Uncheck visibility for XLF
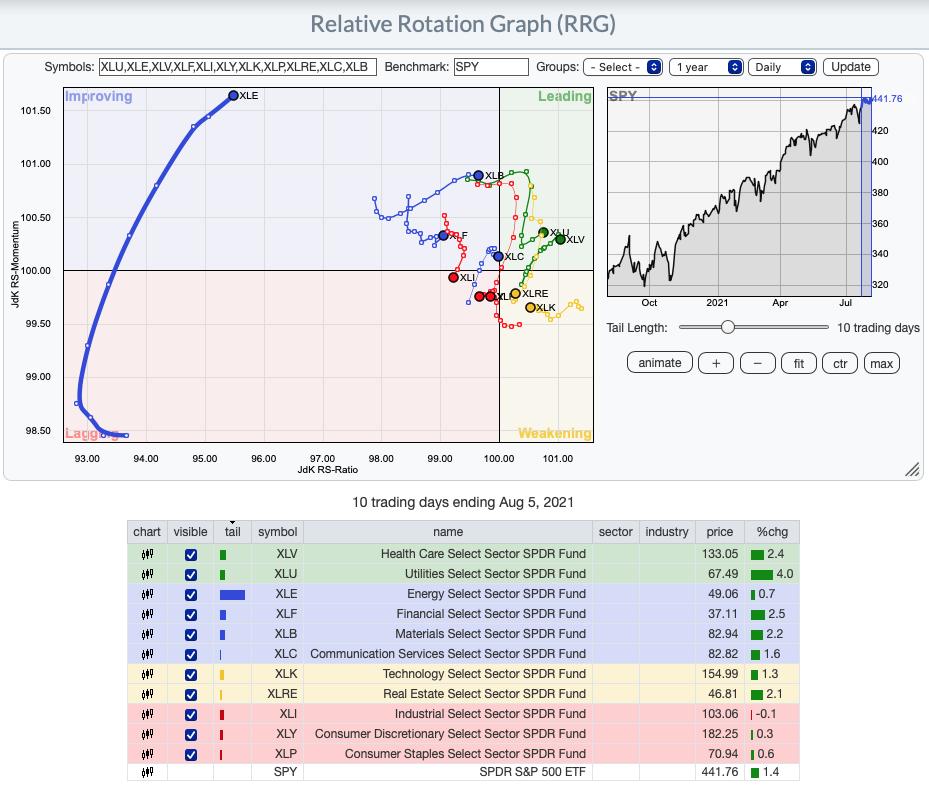929x790 pixels. pos(191,615)
